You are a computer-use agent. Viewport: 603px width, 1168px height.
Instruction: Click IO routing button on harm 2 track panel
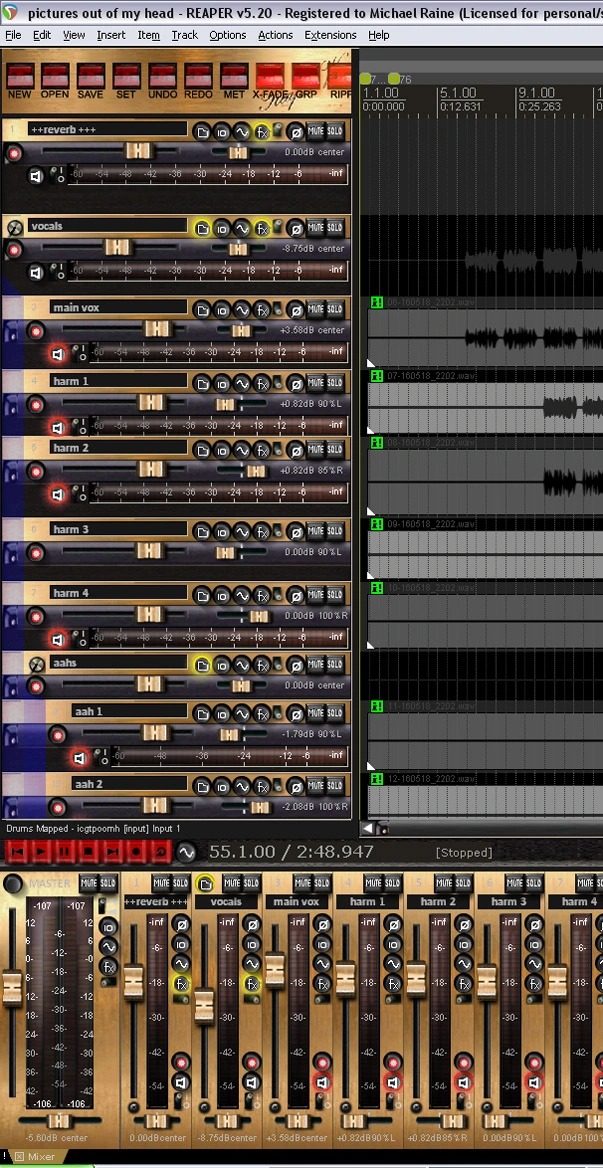pos(222,451)
